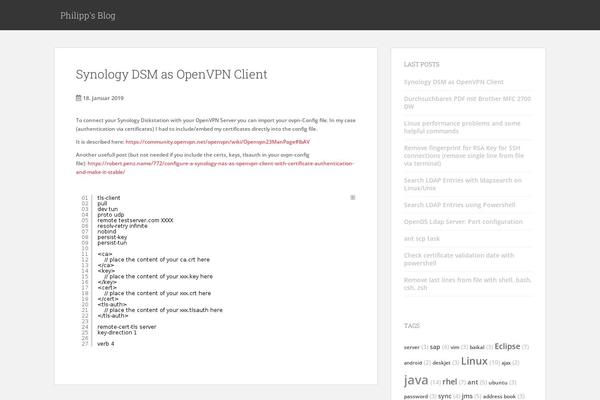The width and height of the screenshot is (600, 400).
Task: Click code line place the content of your ca.crt
Action: 157,260
